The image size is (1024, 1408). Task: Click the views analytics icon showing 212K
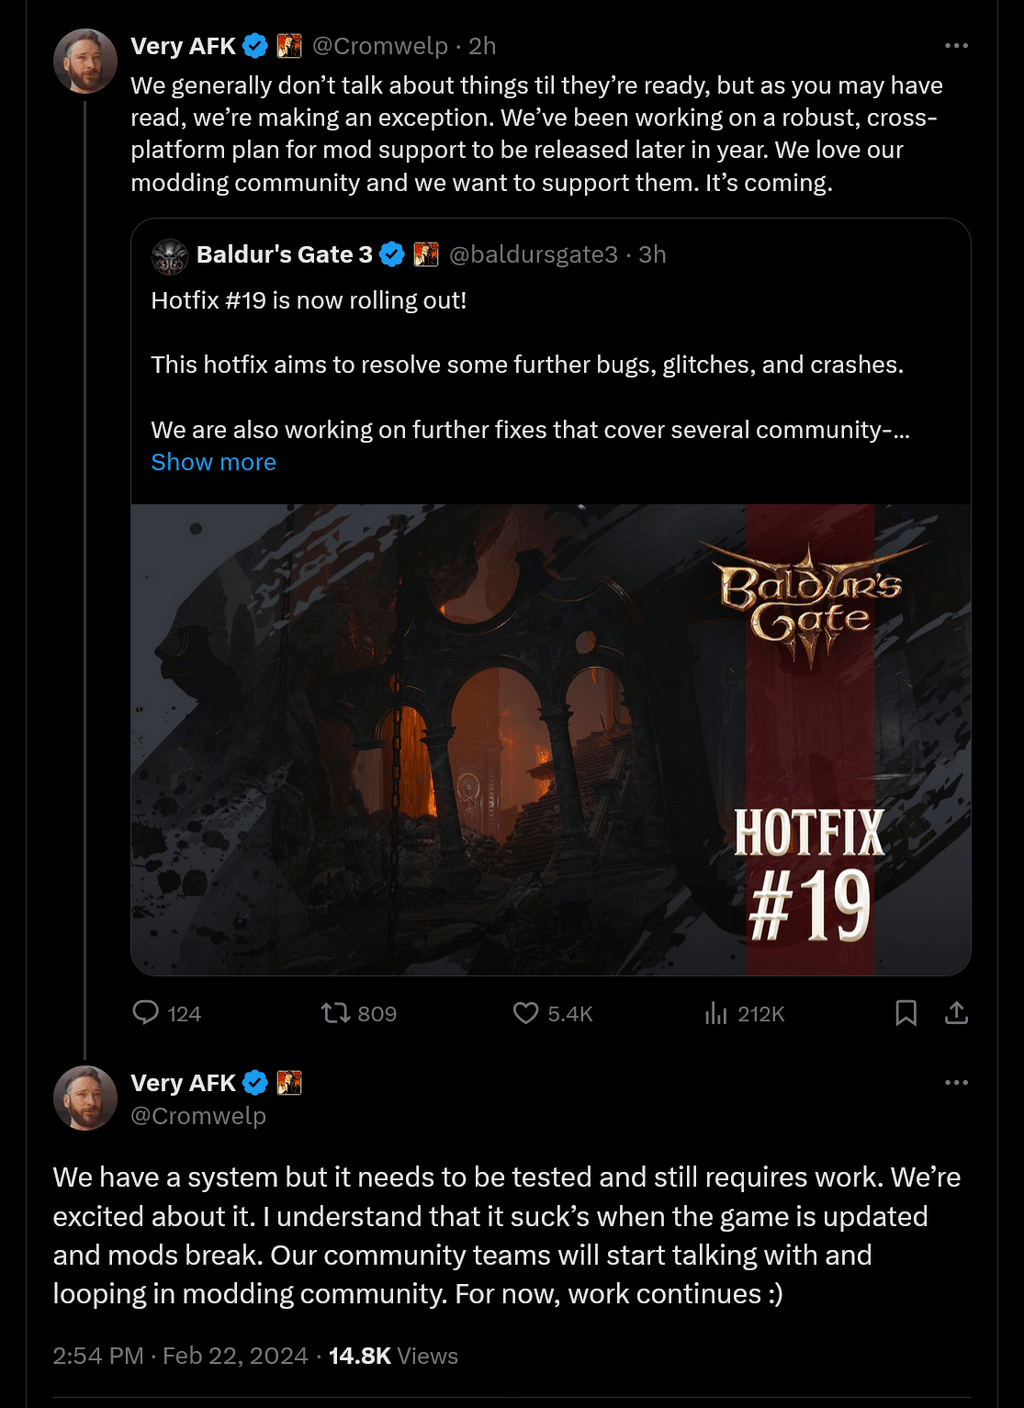pyautogui.click(x=716, y=1013)
